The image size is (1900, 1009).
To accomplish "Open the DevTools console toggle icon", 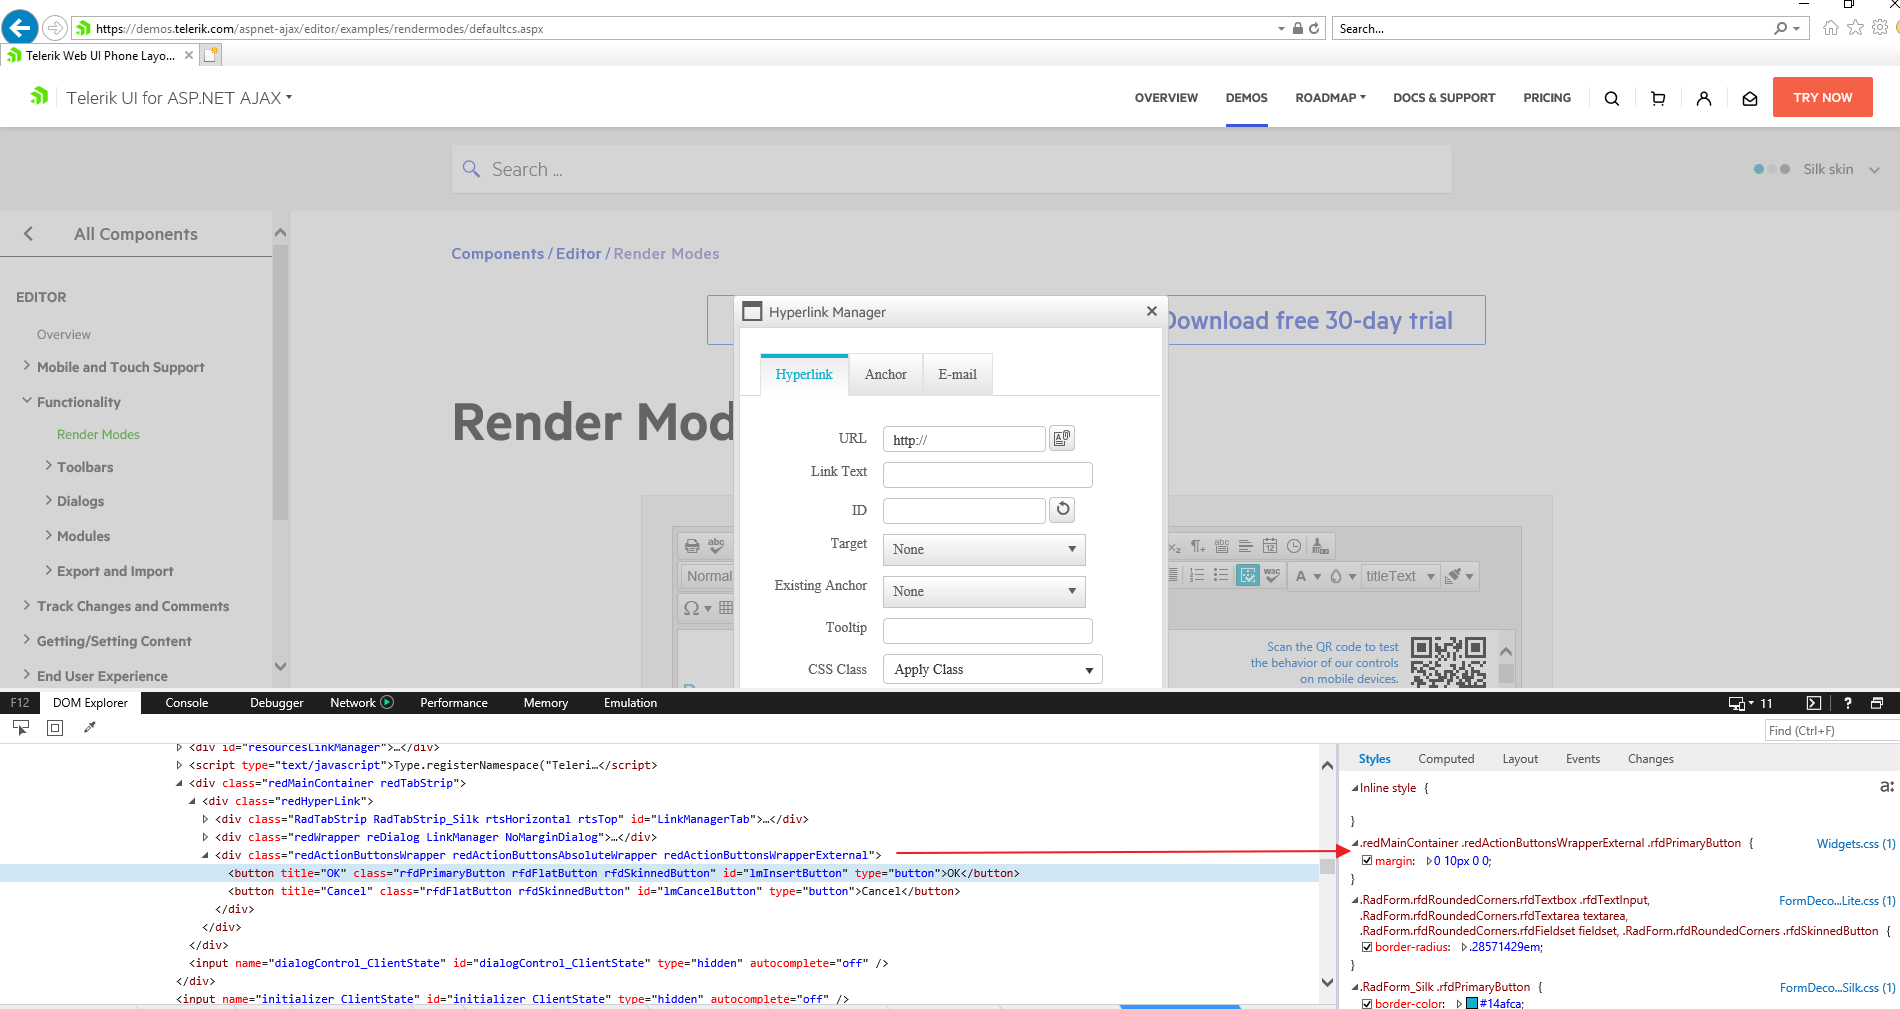I will click(1814, 703).
